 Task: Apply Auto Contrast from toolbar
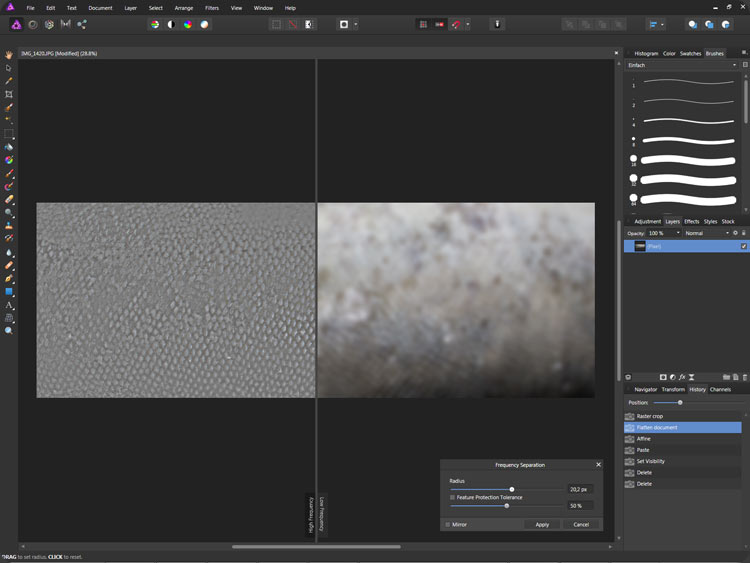point(171,24)
